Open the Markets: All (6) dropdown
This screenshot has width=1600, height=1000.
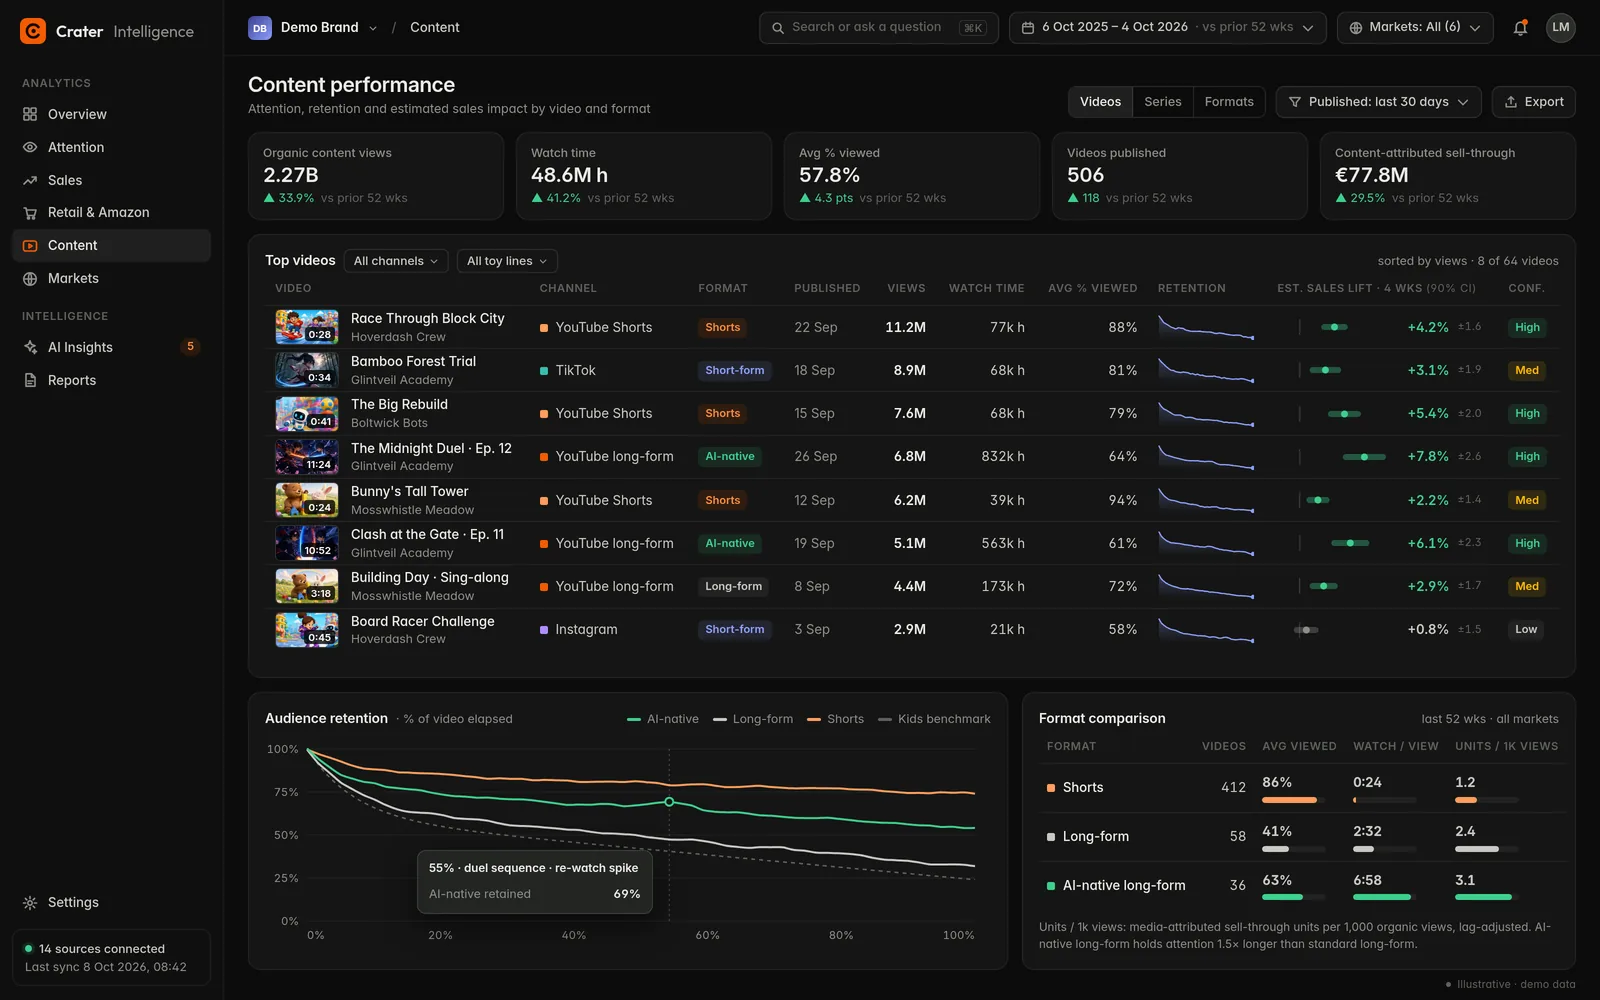click(x=1415, y=28)
